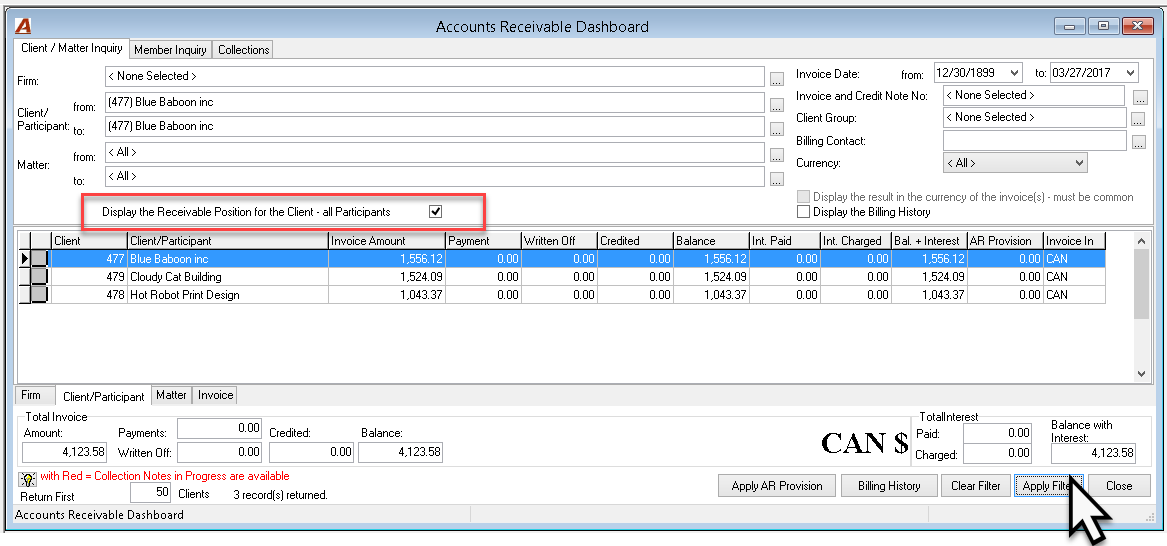Click invoice amount cell '1,043.37'

point(386,295)
